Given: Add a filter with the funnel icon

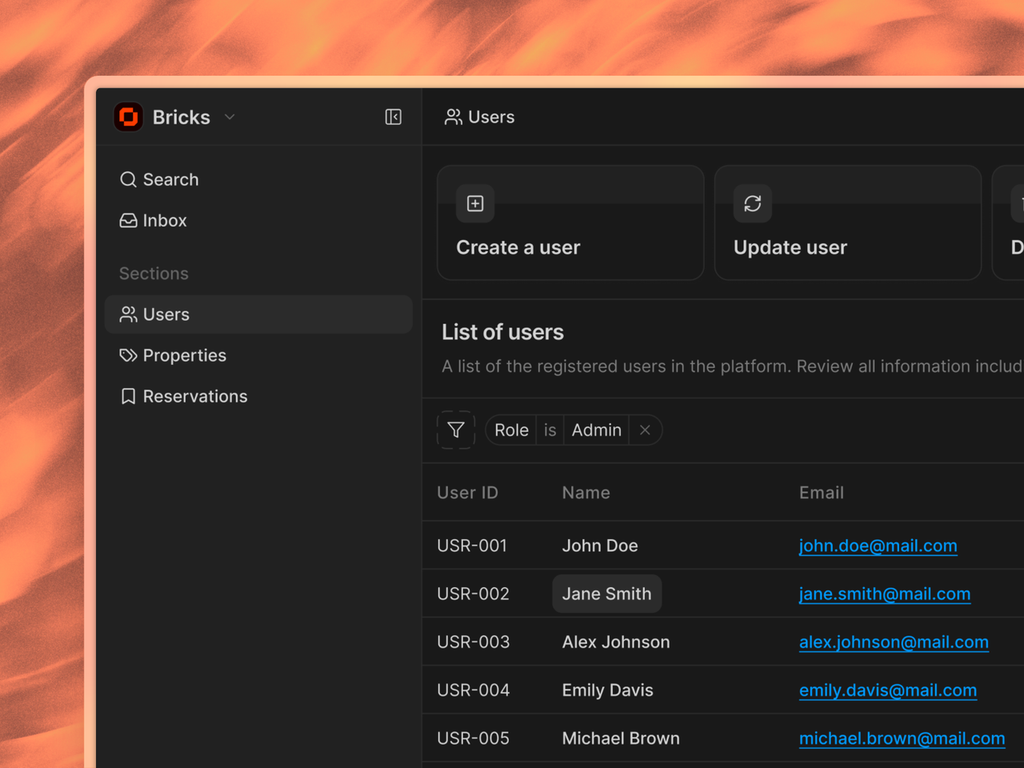Looking at the screenshot, I should (x=456, y=430).
